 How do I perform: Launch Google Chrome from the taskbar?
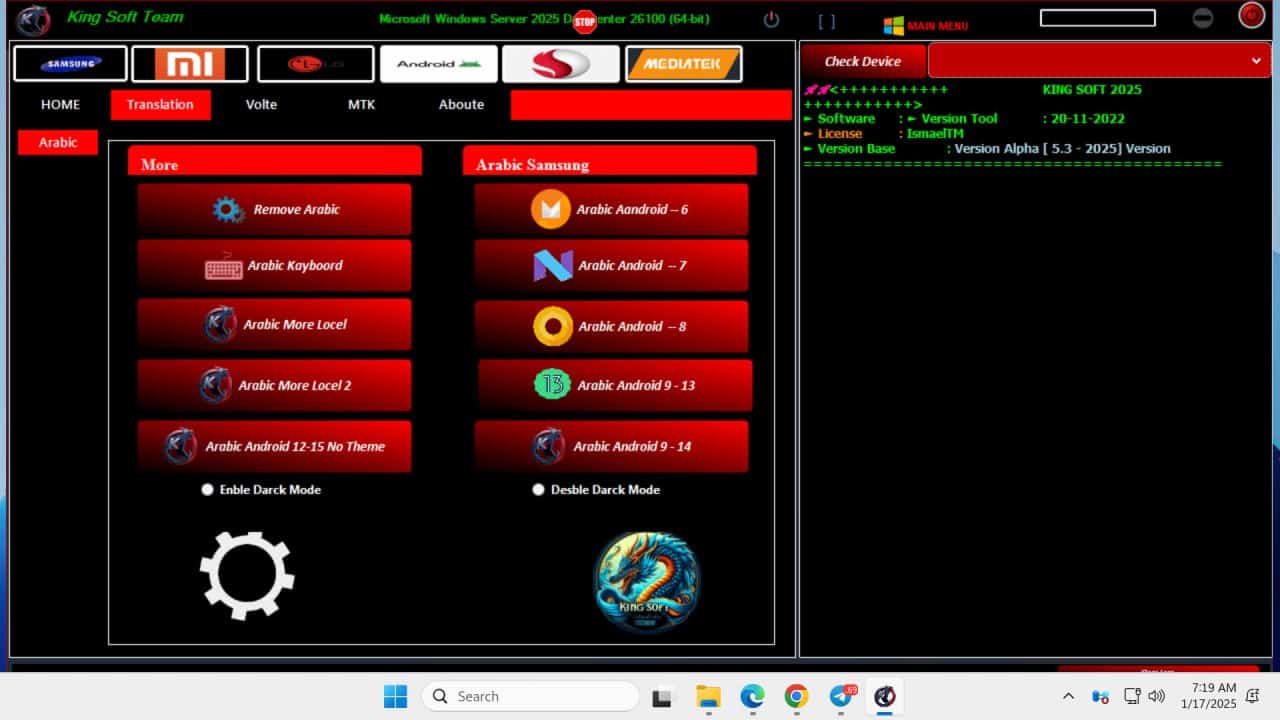[796, 696]
